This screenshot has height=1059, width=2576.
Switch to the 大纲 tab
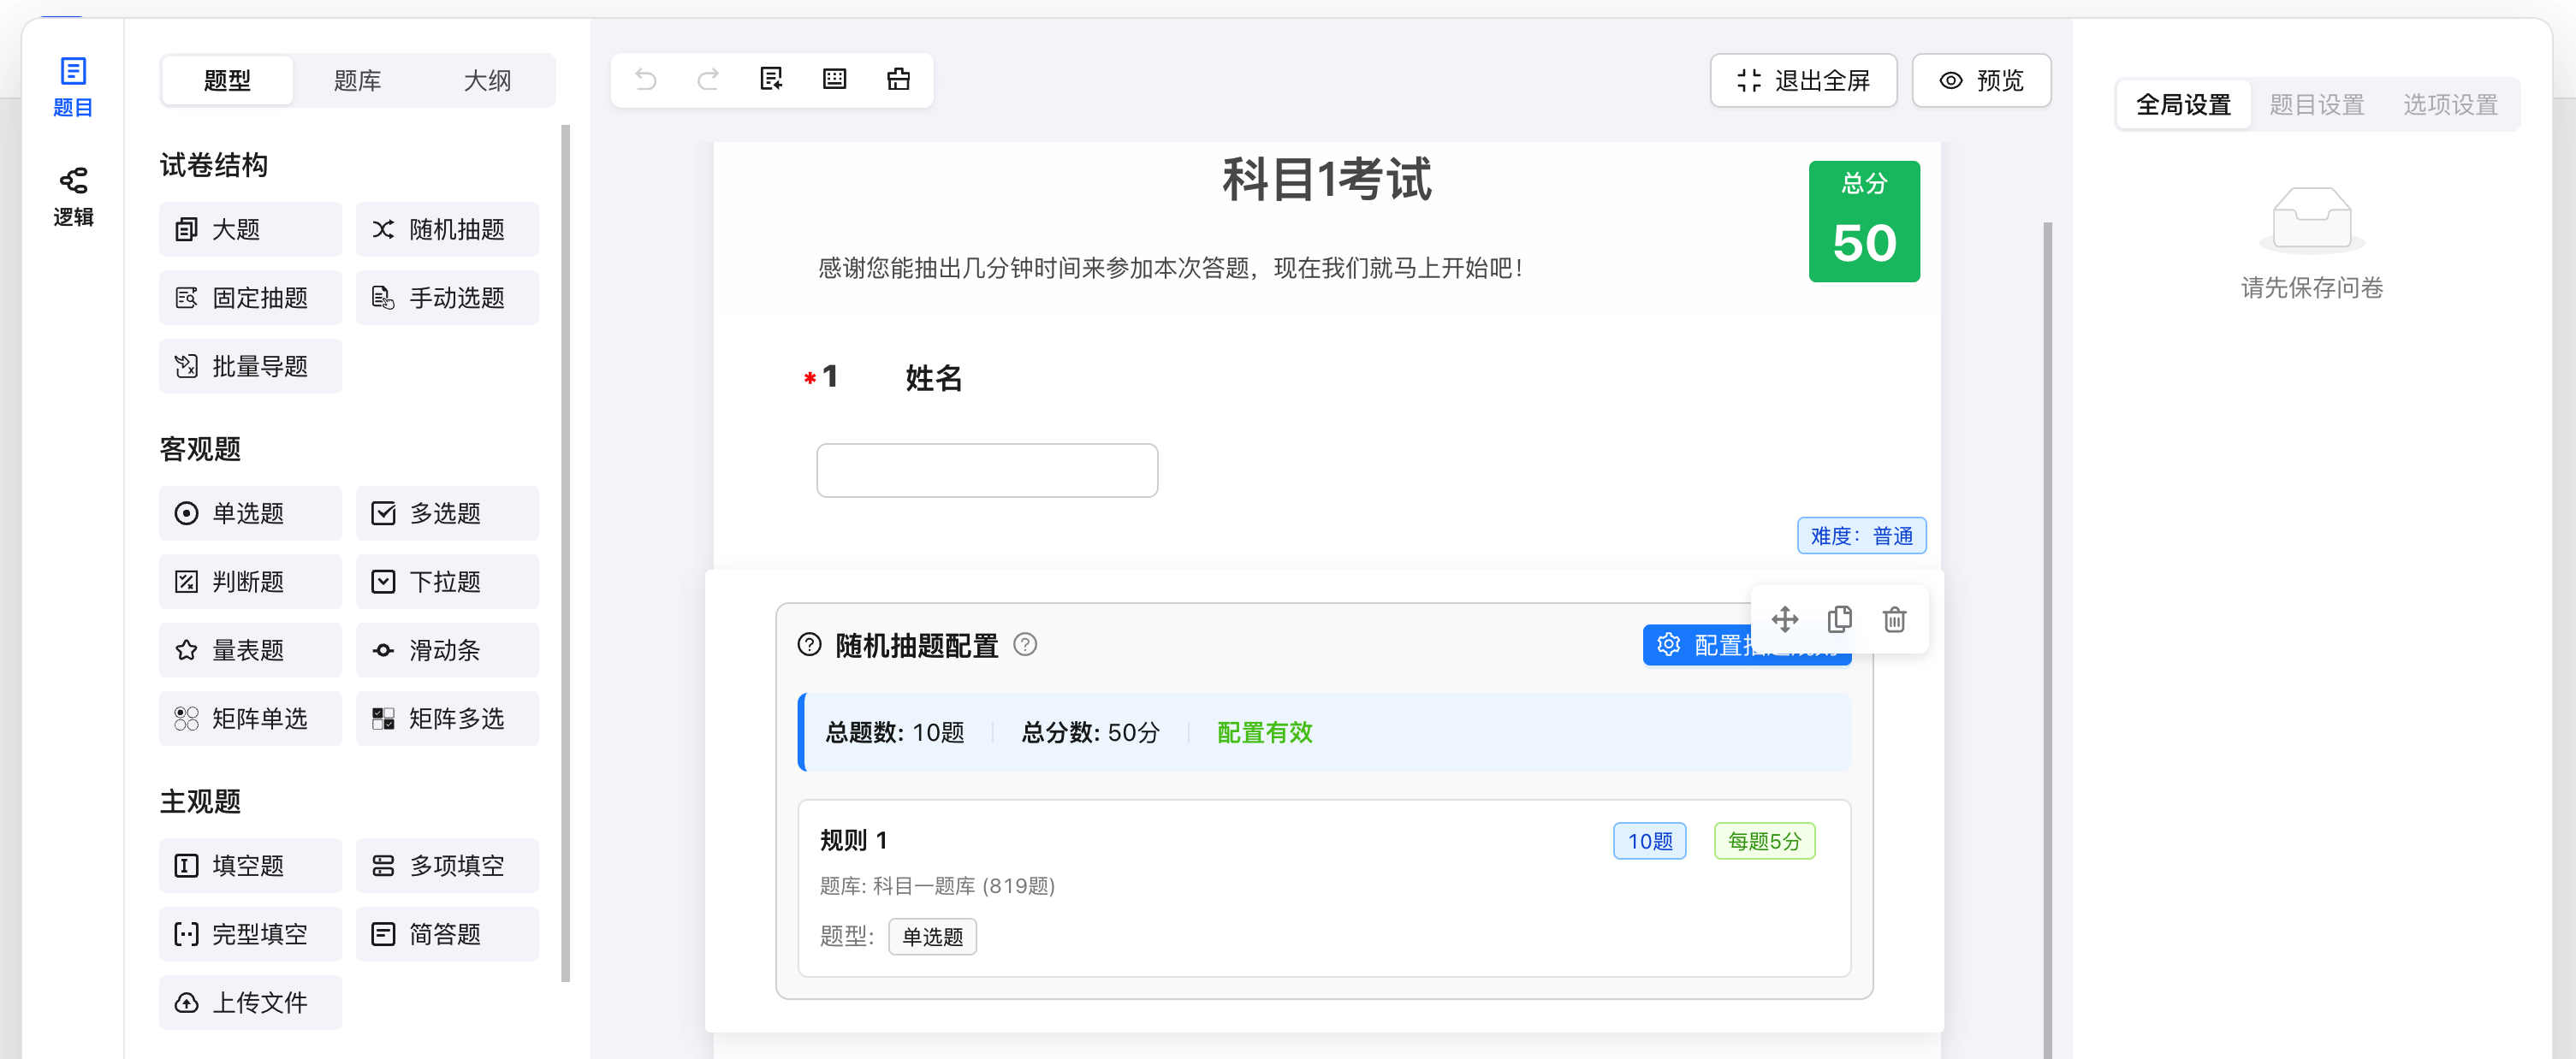[487, 80]
